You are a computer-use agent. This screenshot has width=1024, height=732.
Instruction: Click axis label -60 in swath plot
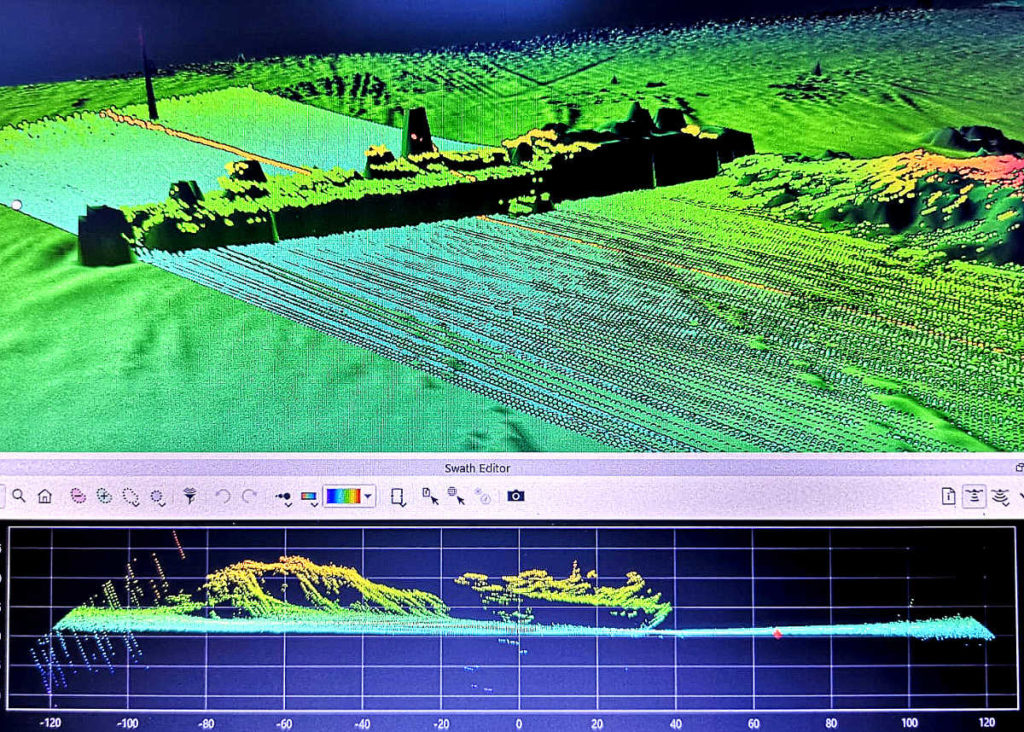tap(284, 724)
